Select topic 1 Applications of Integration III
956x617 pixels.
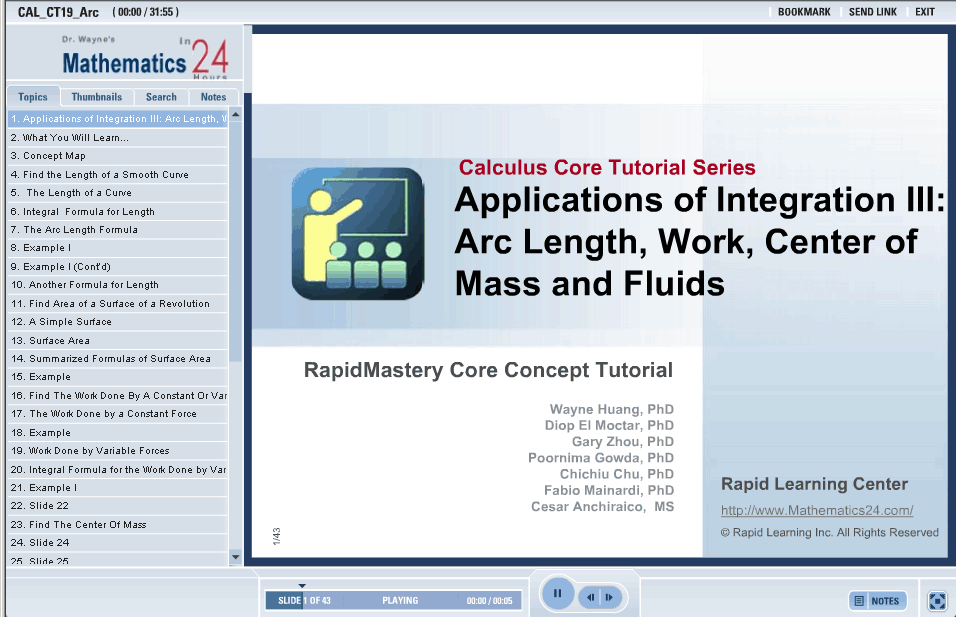click(x=118, y=119)
